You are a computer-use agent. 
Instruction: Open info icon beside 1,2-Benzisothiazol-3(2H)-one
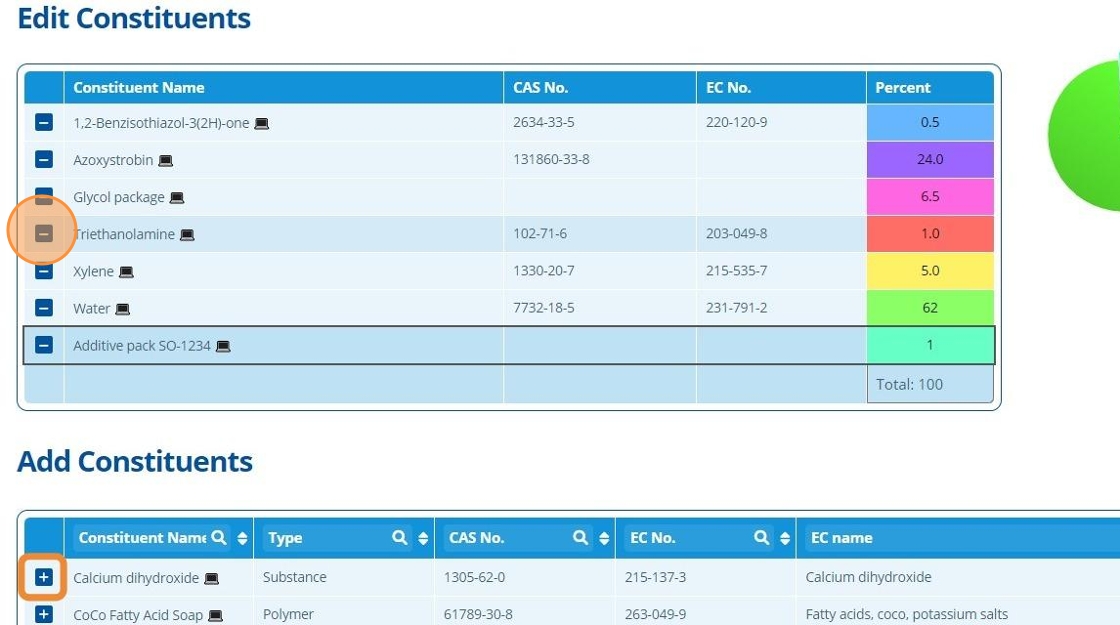pos(261,124)
